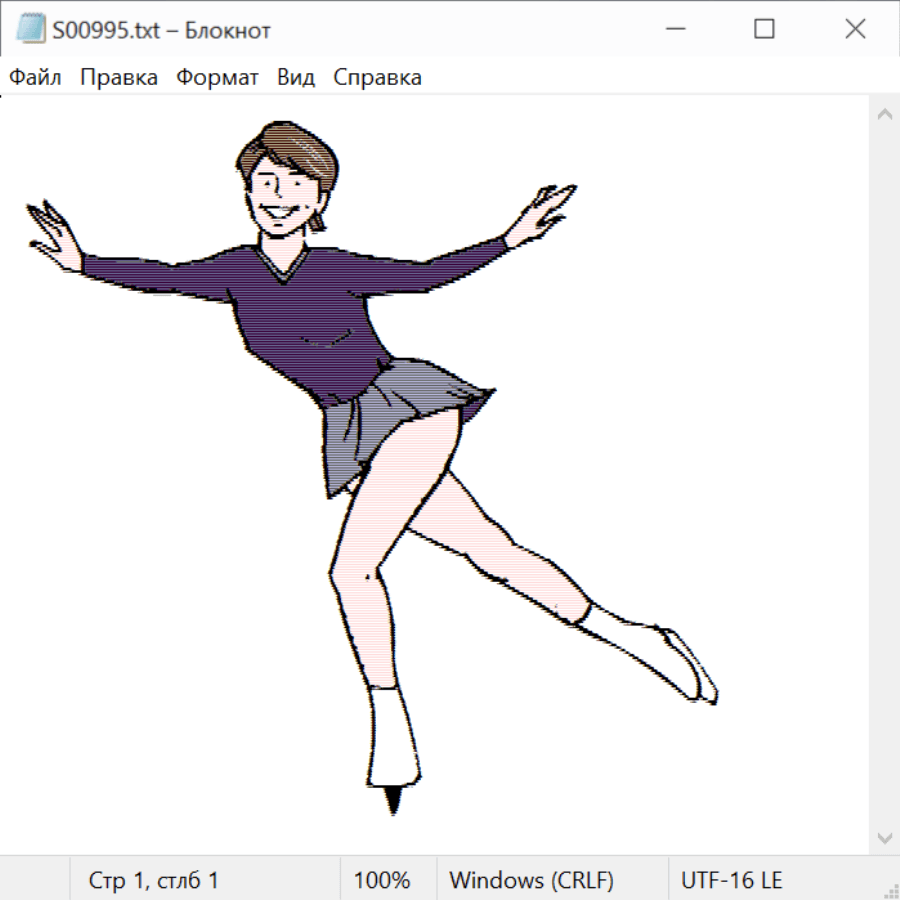Click the resize grip in the bottom-right corner
This screenshot has height=900, width=900.
click(890, 890)
